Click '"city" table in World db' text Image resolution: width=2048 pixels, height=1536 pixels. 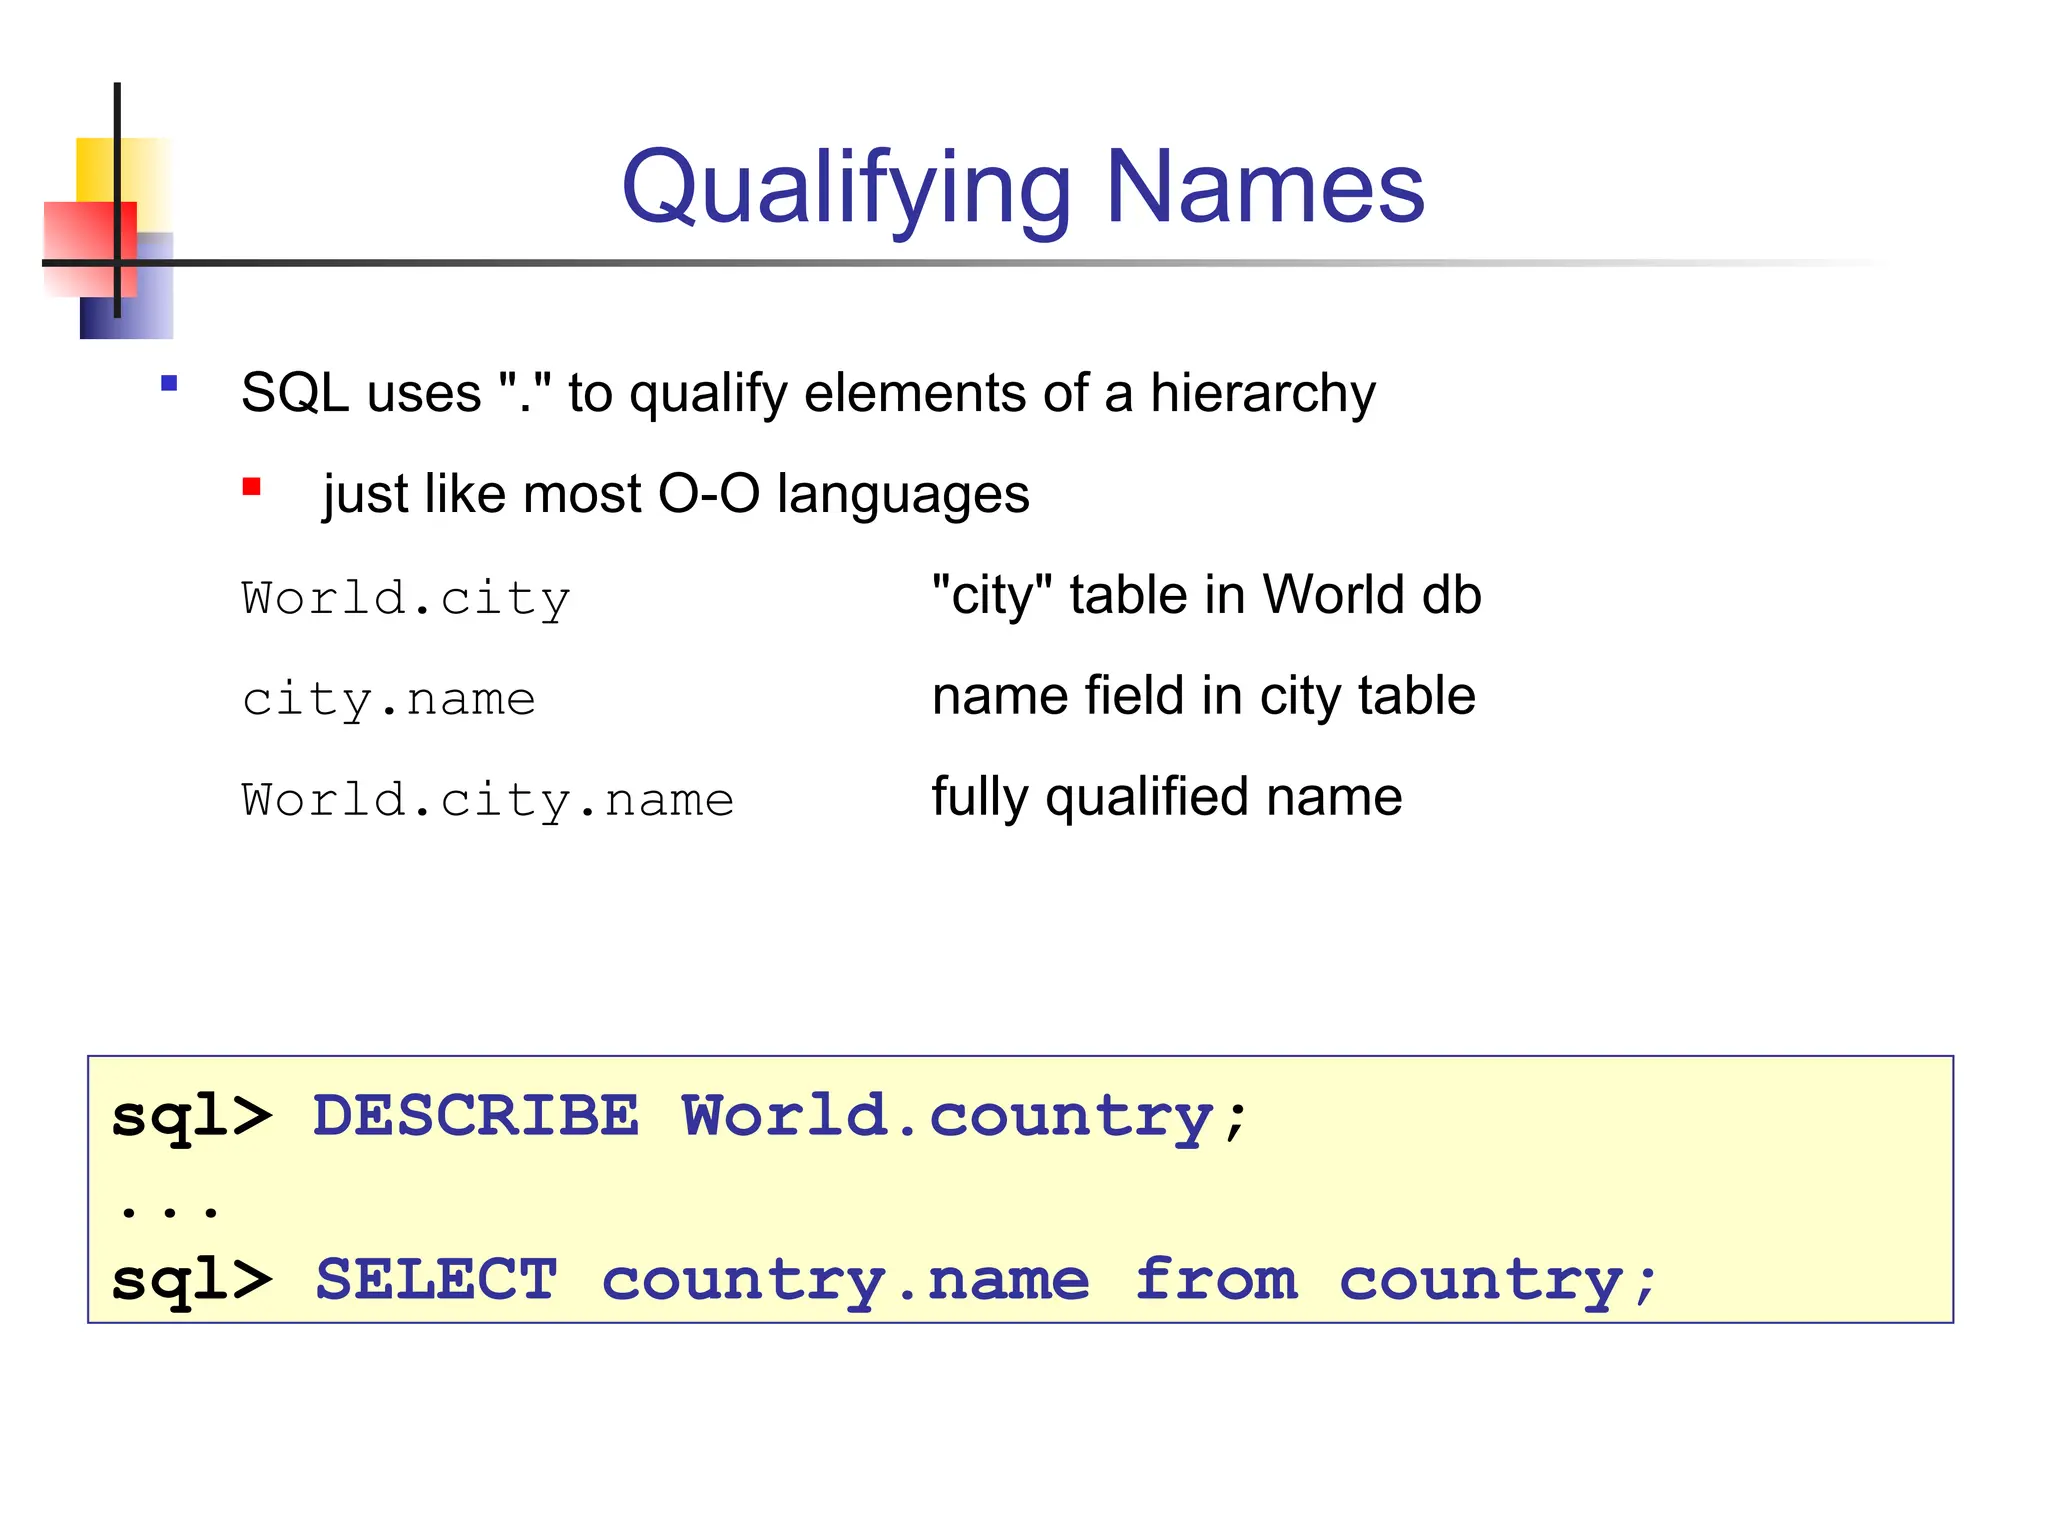(1205, 595)
